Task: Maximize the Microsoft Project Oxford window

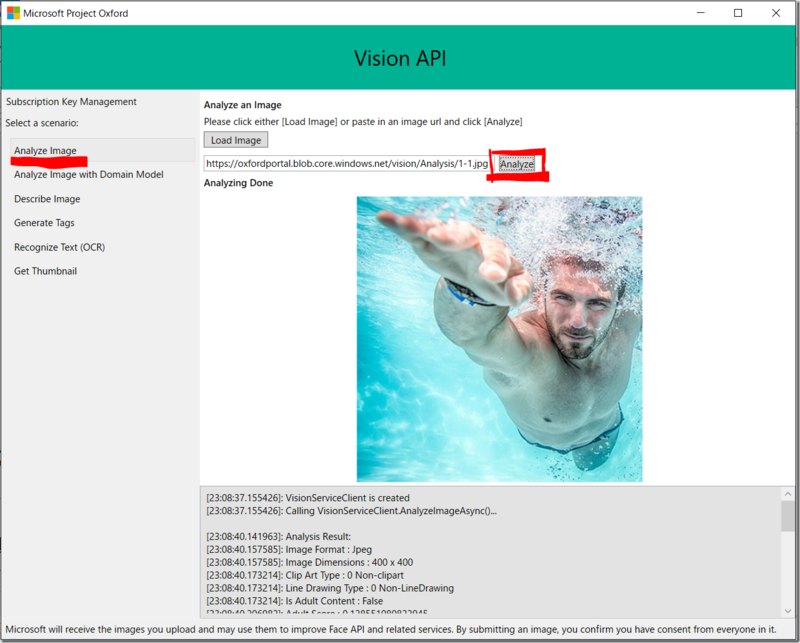Action: (738, 13)
